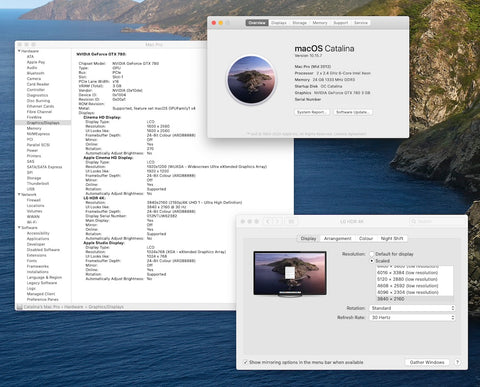Select SATA/SATA Express in the sidebar
Screen dimensions: 480x387
click(x=44, y=167)
